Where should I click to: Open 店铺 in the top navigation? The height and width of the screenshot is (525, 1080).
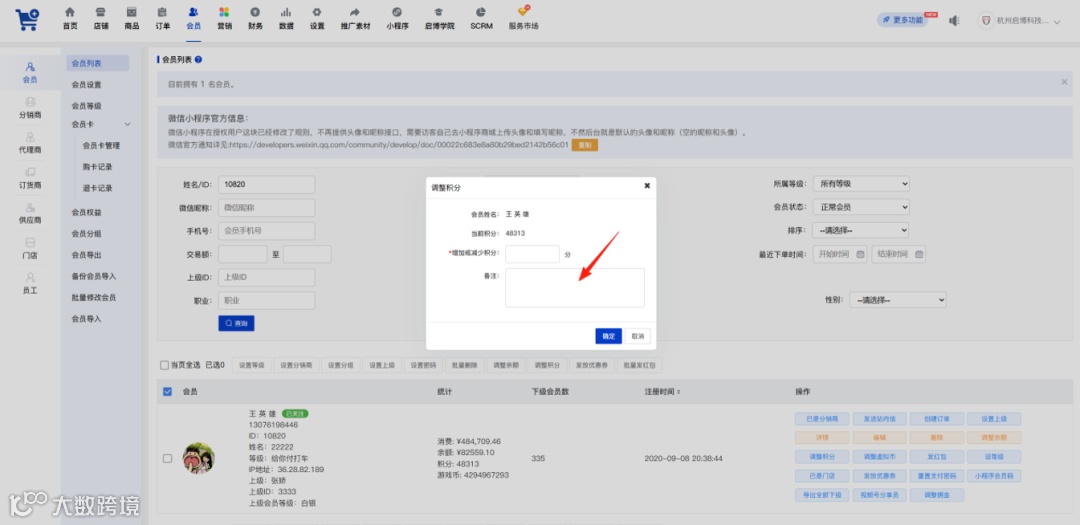pyautogui.click(x=101, y=18)
